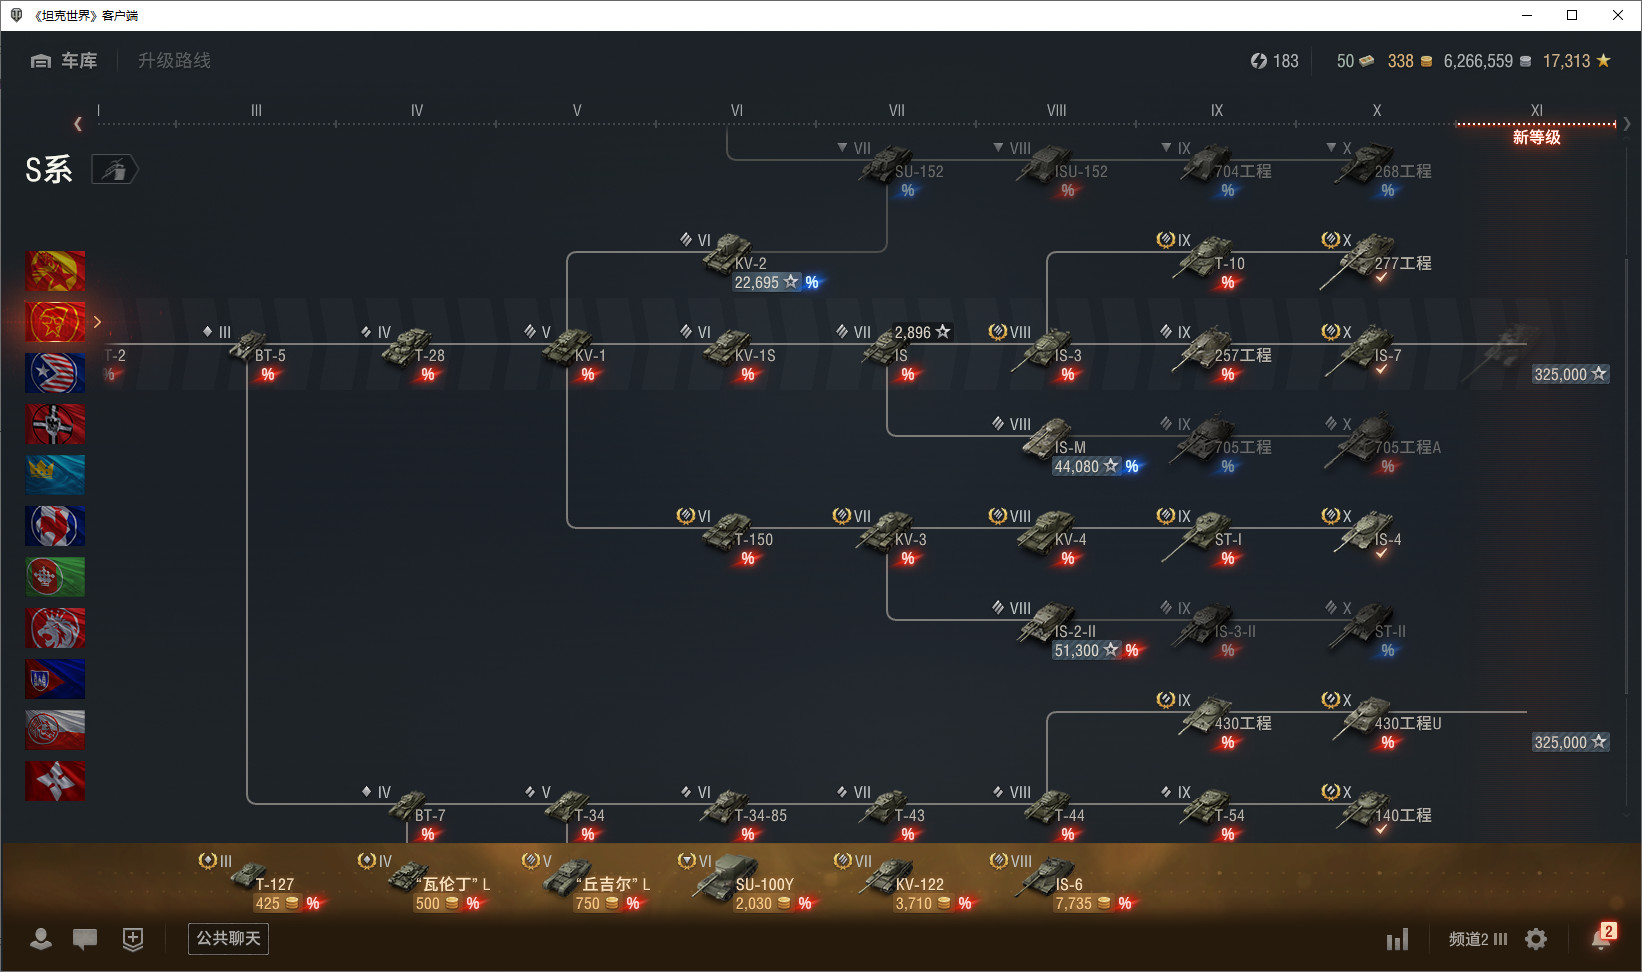This screenshot has width=1642, height=972.
Task: Select the German nation flag
Action: click(x=55, y=424)
